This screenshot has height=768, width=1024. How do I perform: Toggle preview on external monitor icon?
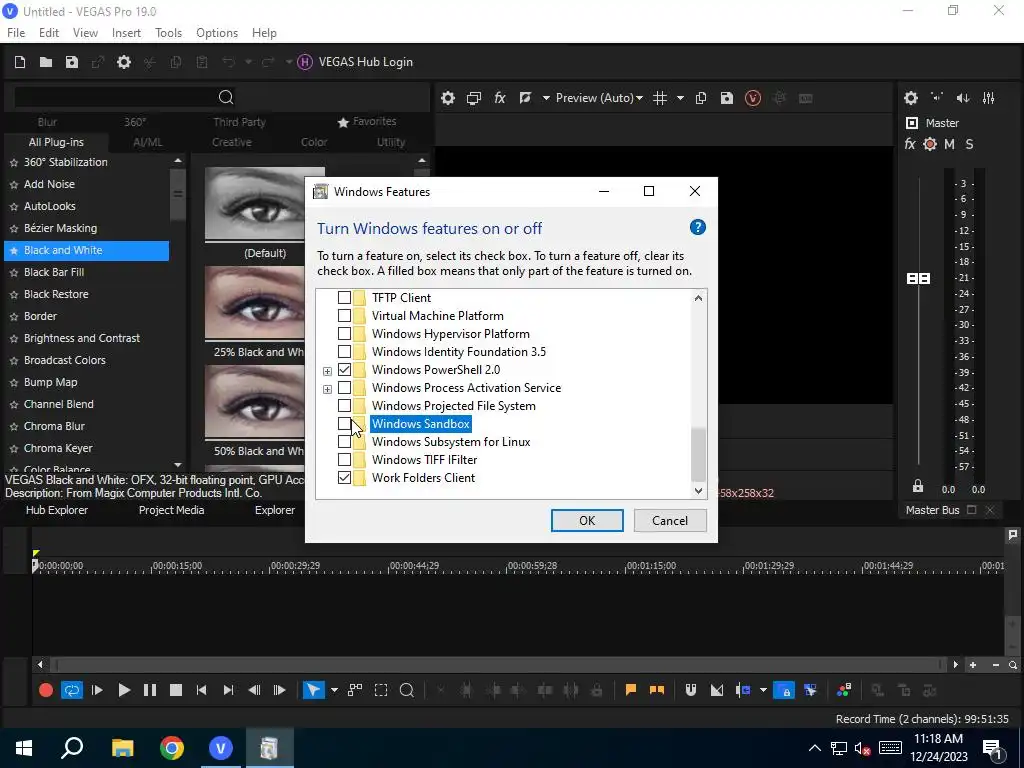pos(473,98)
